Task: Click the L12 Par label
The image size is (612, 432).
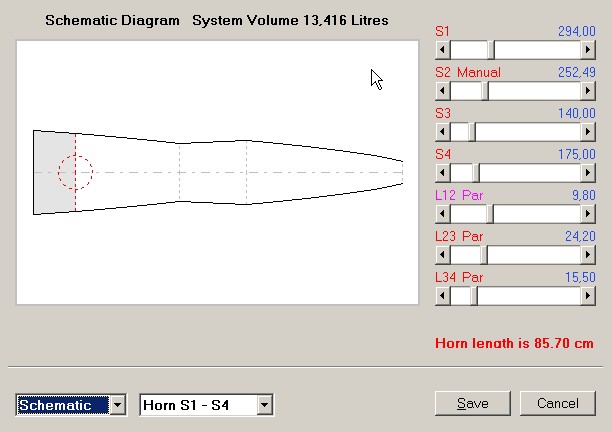Action: 459,195
